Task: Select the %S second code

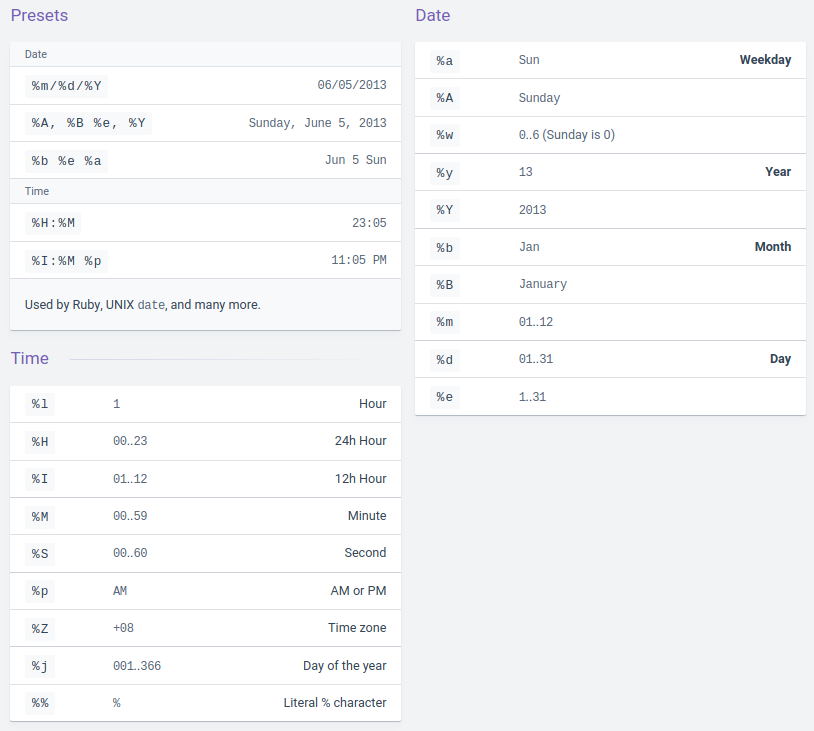Action: pos(39,553)
